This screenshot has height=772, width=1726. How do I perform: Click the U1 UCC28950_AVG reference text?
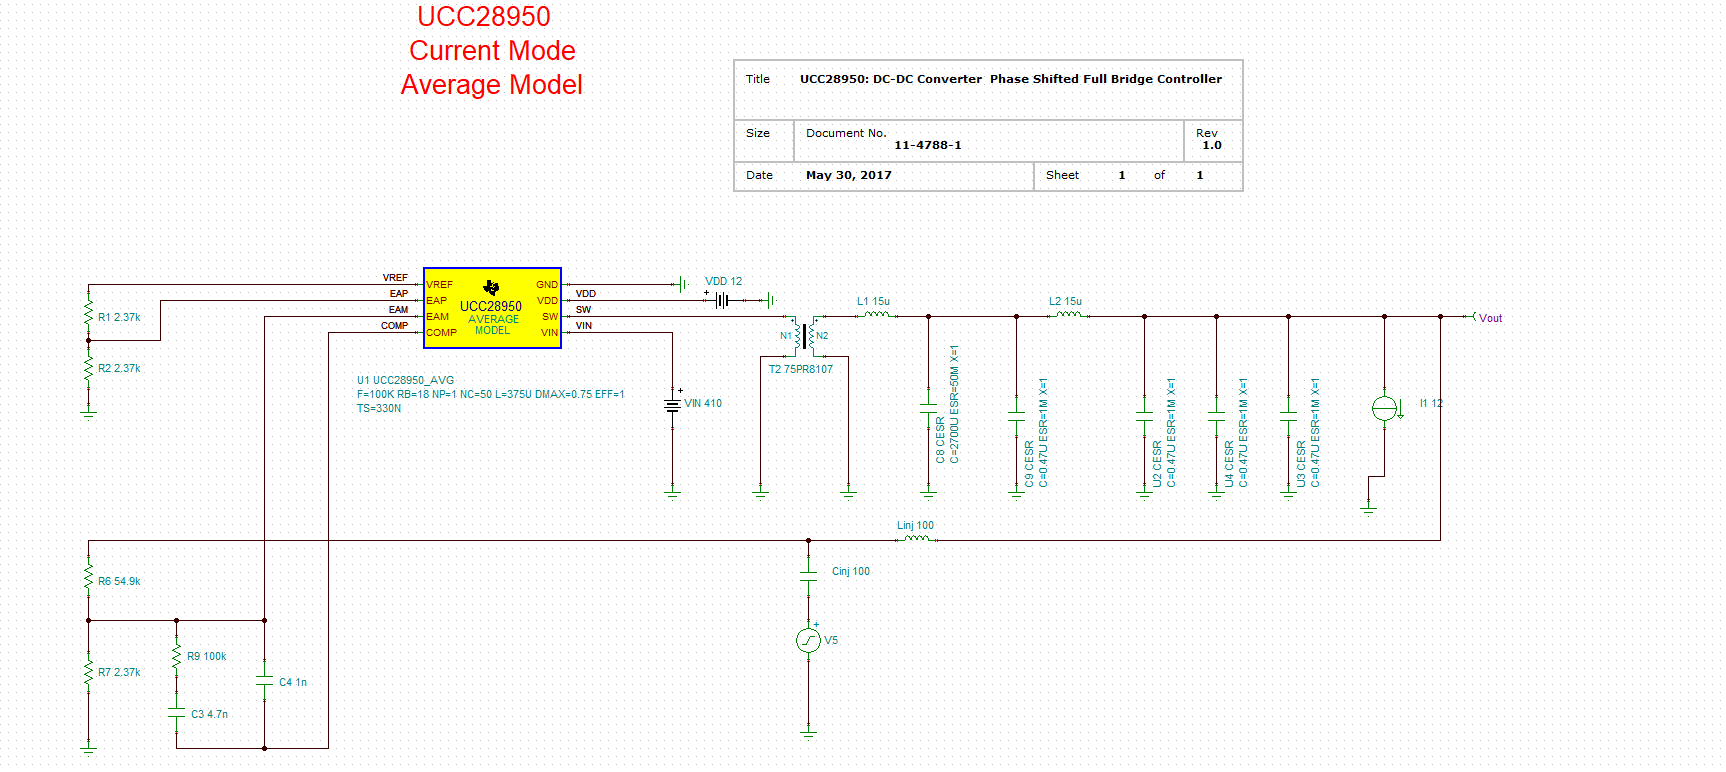[405, 380]
